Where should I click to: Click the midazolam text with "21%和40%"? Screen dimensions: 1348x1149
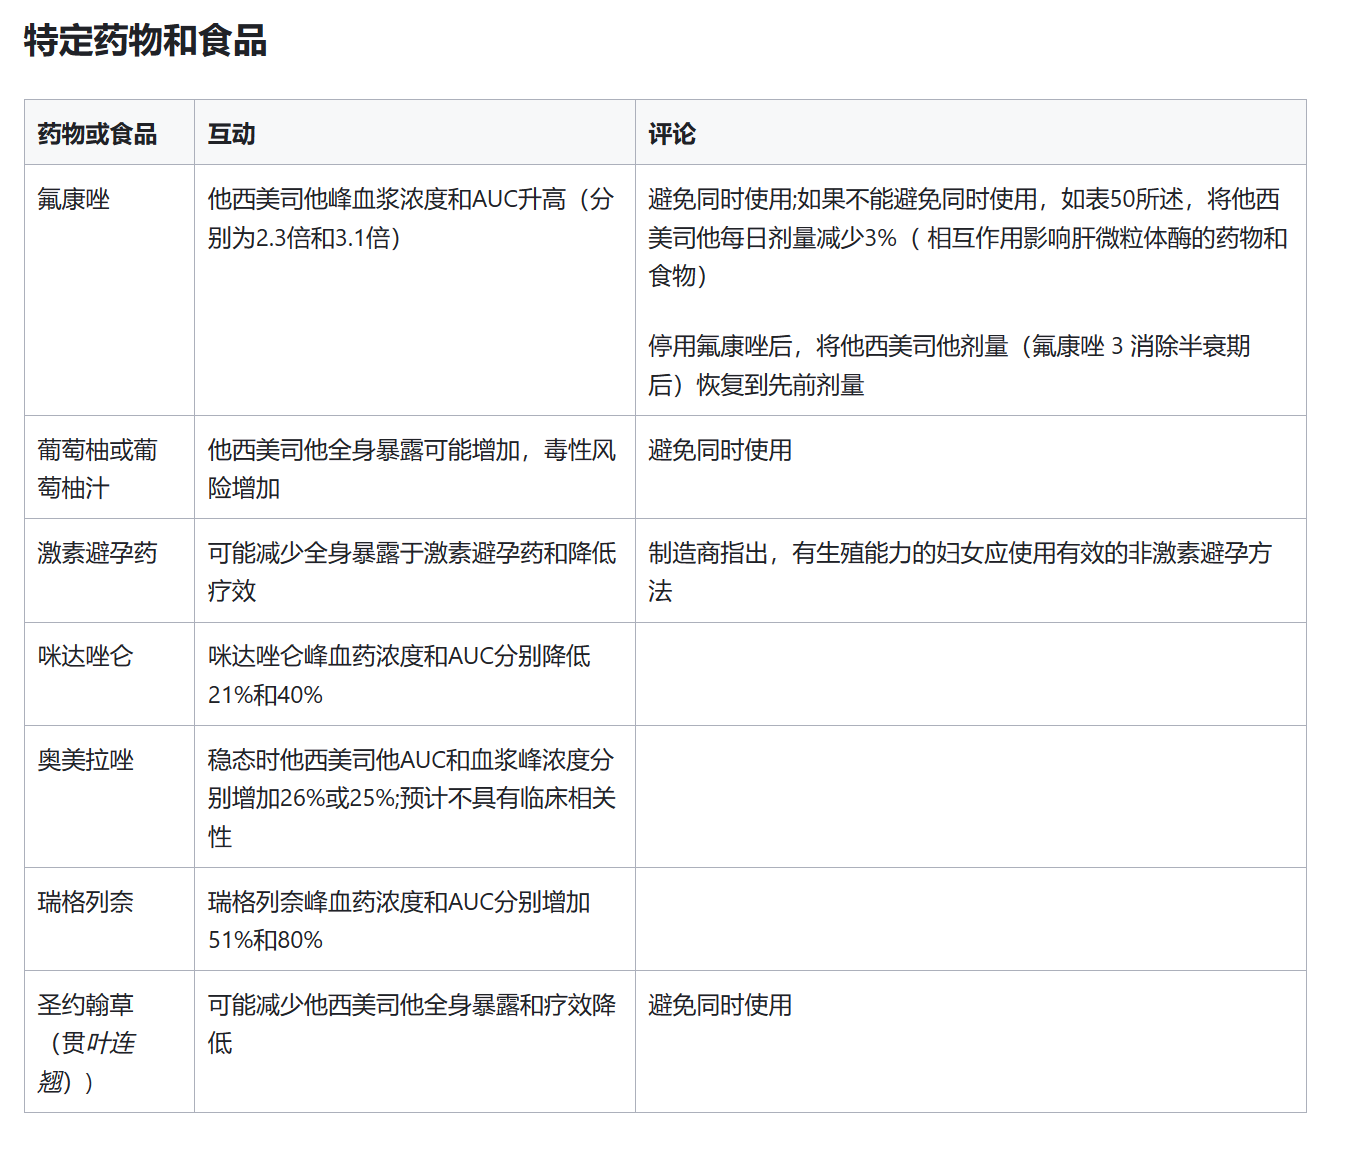399,675
